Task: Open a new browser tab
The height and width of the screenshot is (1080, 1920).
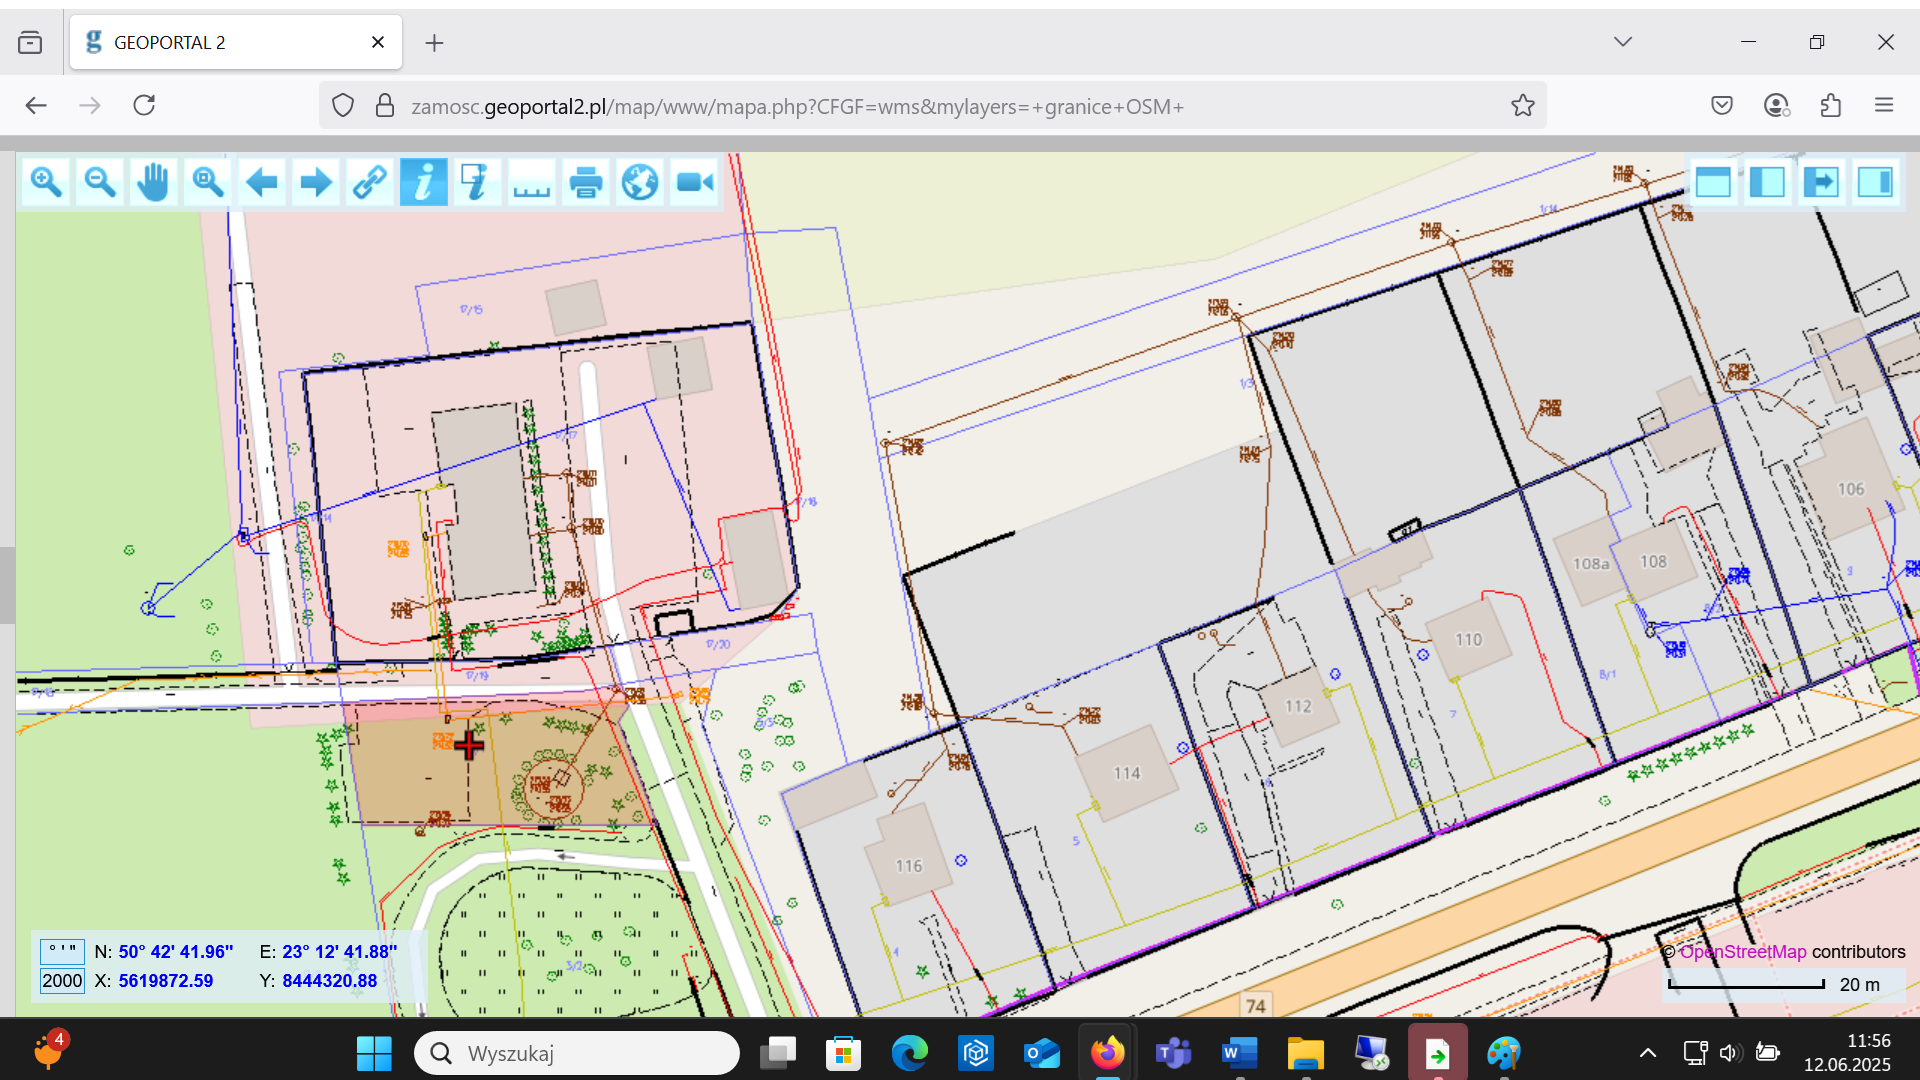Action: pos(434,43)
